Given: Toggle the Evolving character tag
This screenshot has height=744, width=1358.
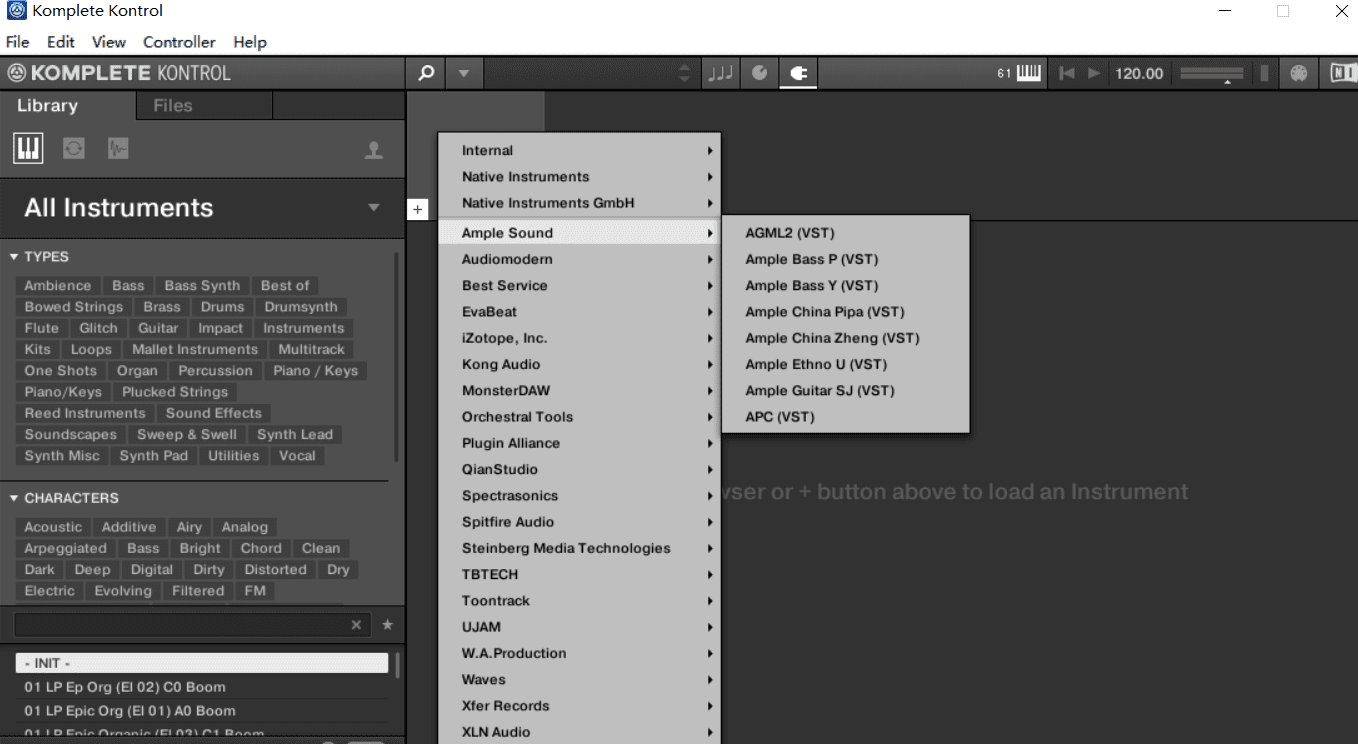Looking at the screenshot, I should click(x=123, y=591).
